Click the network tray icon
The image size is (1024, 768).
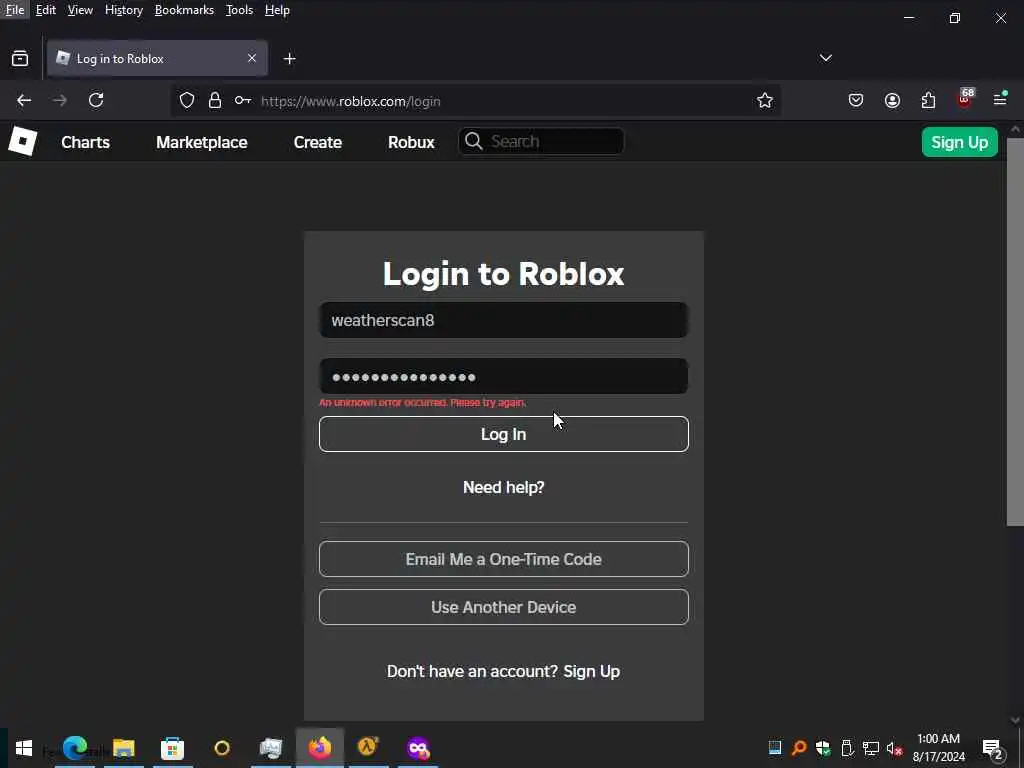871,748
